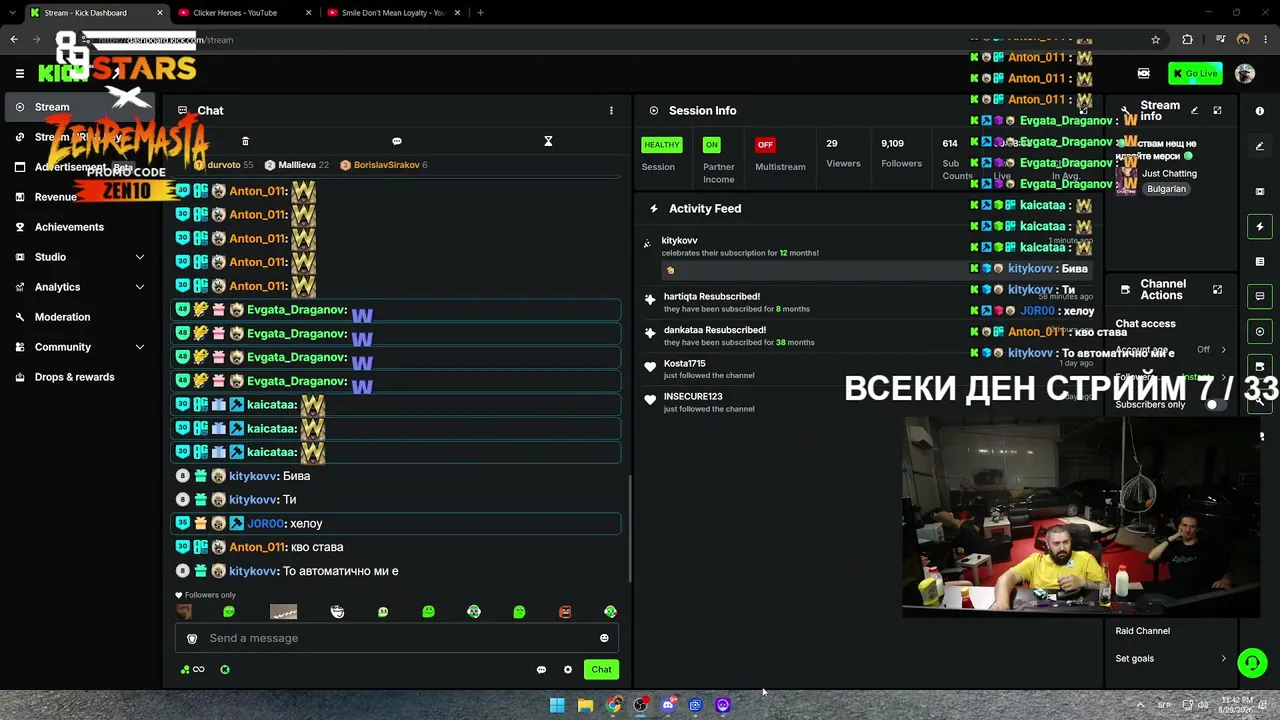Open the green support headset button
The image size is (1280, 720).
pos(1252,662)
